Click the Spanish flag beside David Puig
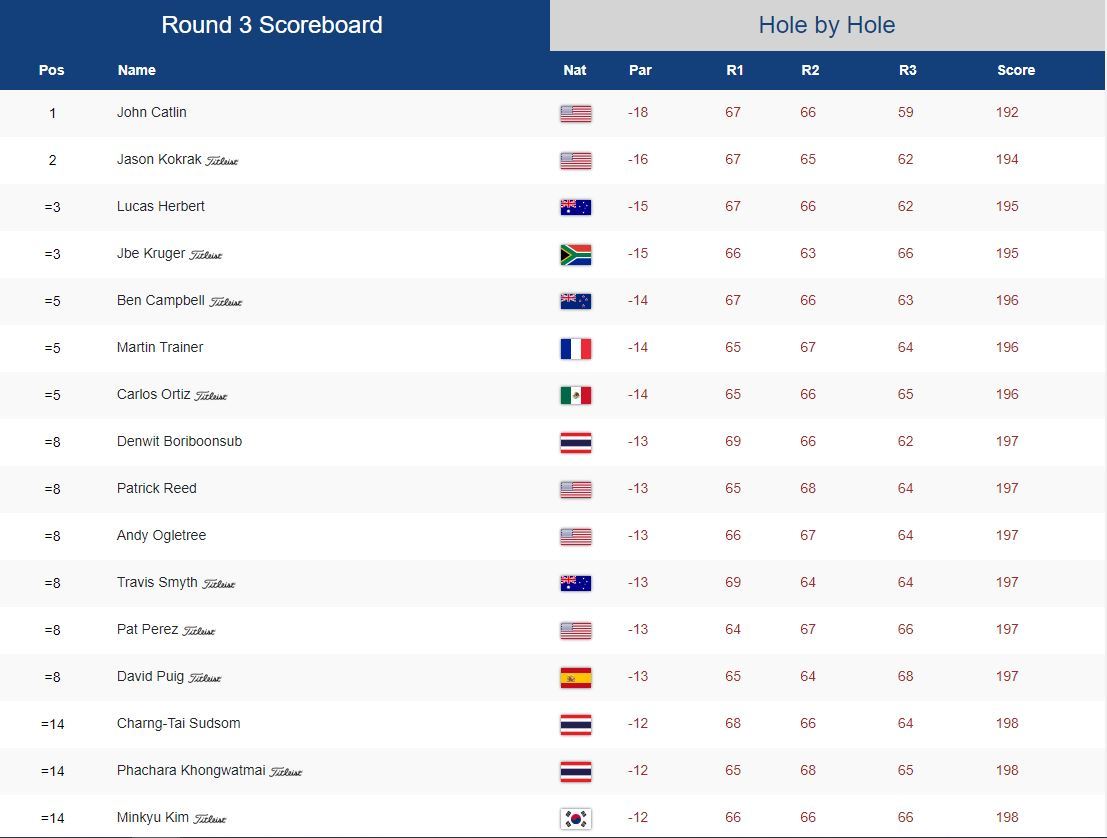1107x838 pixels. pos(576,677)
